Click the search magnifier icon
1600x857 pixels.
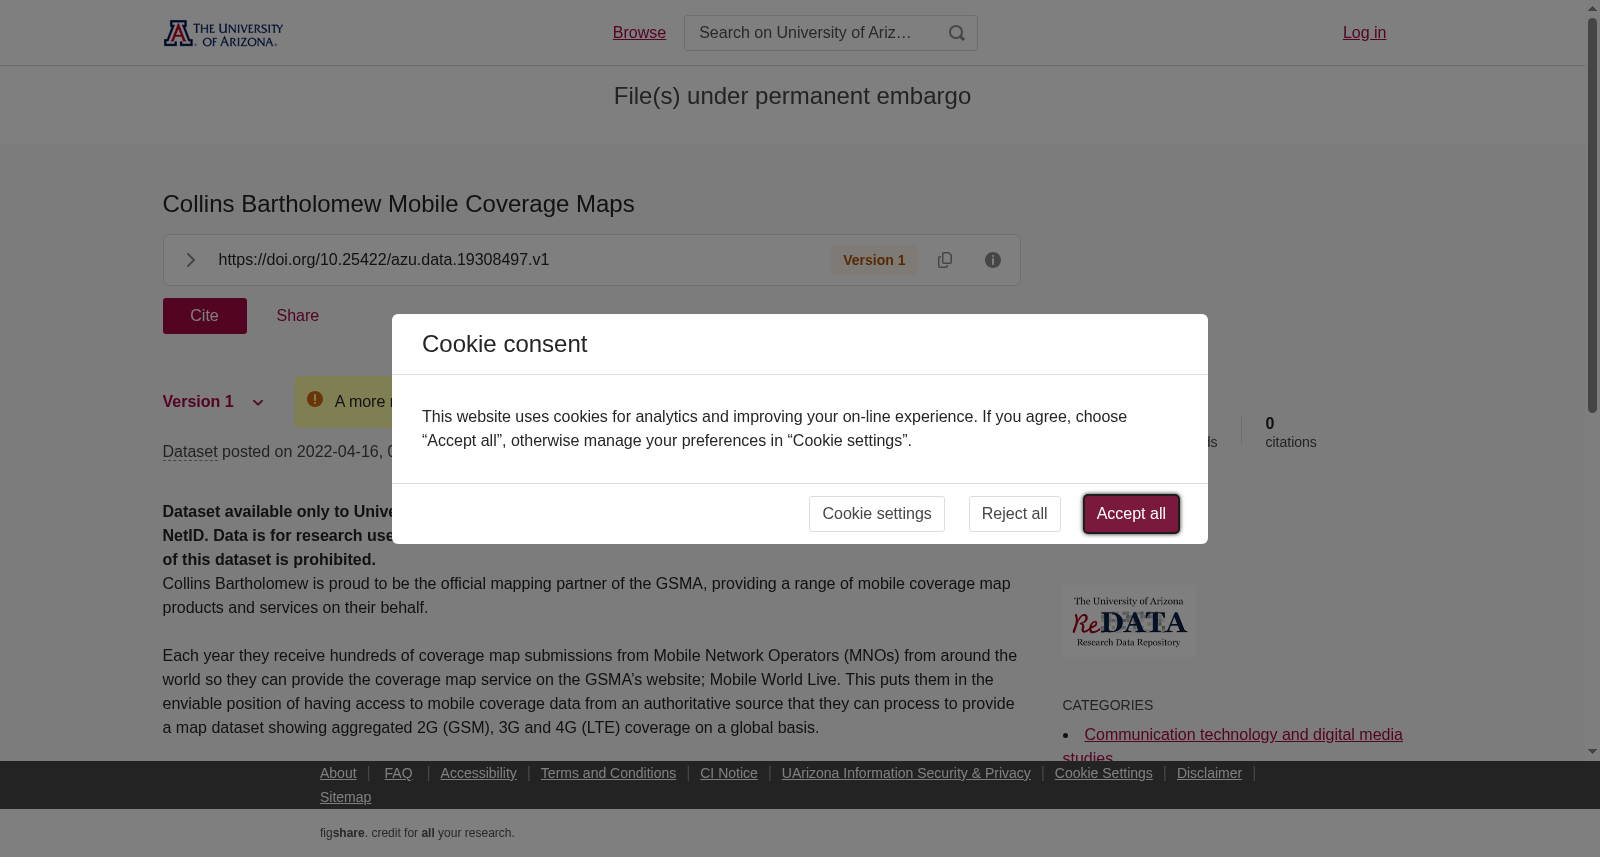pyautogui.click(x=957, y=33)
